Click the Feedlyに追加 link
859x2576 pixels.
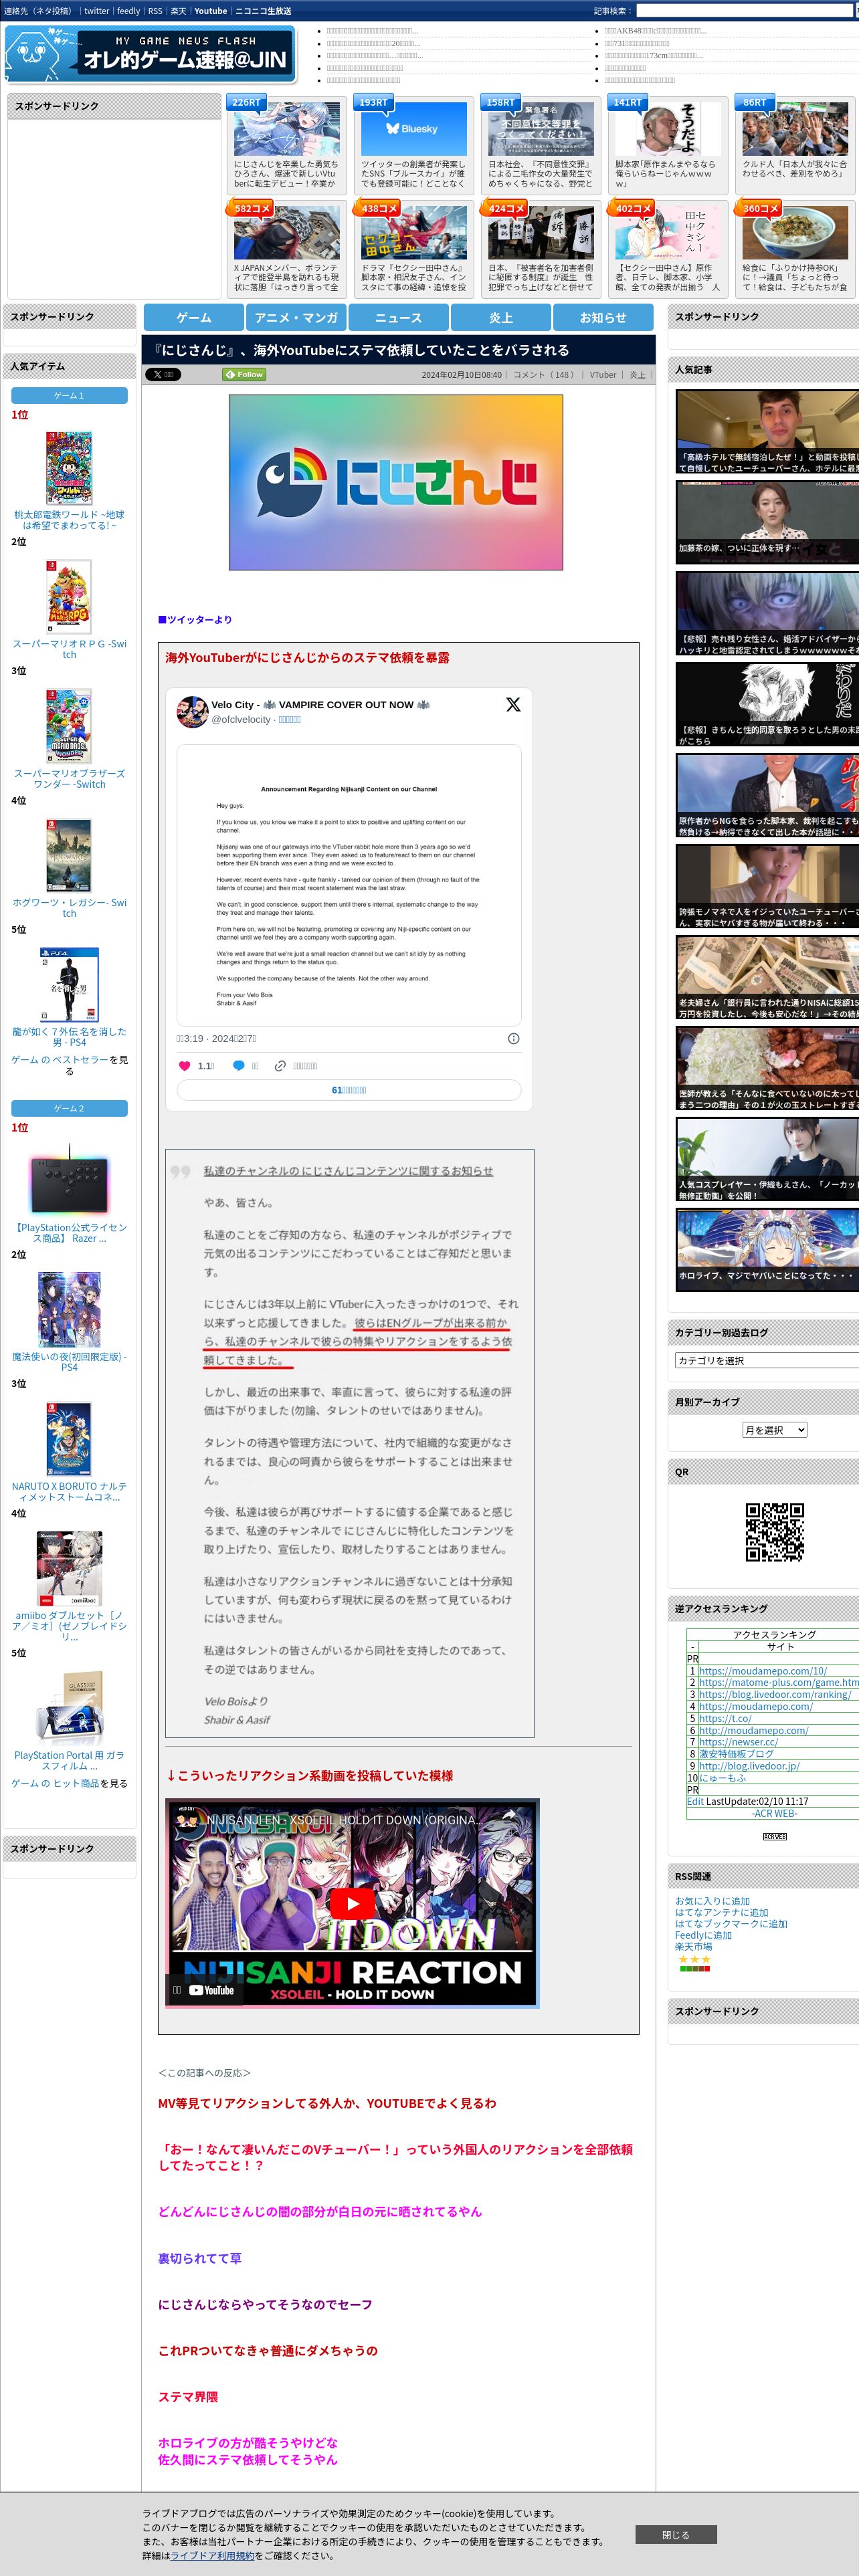tap(703, 1935)
